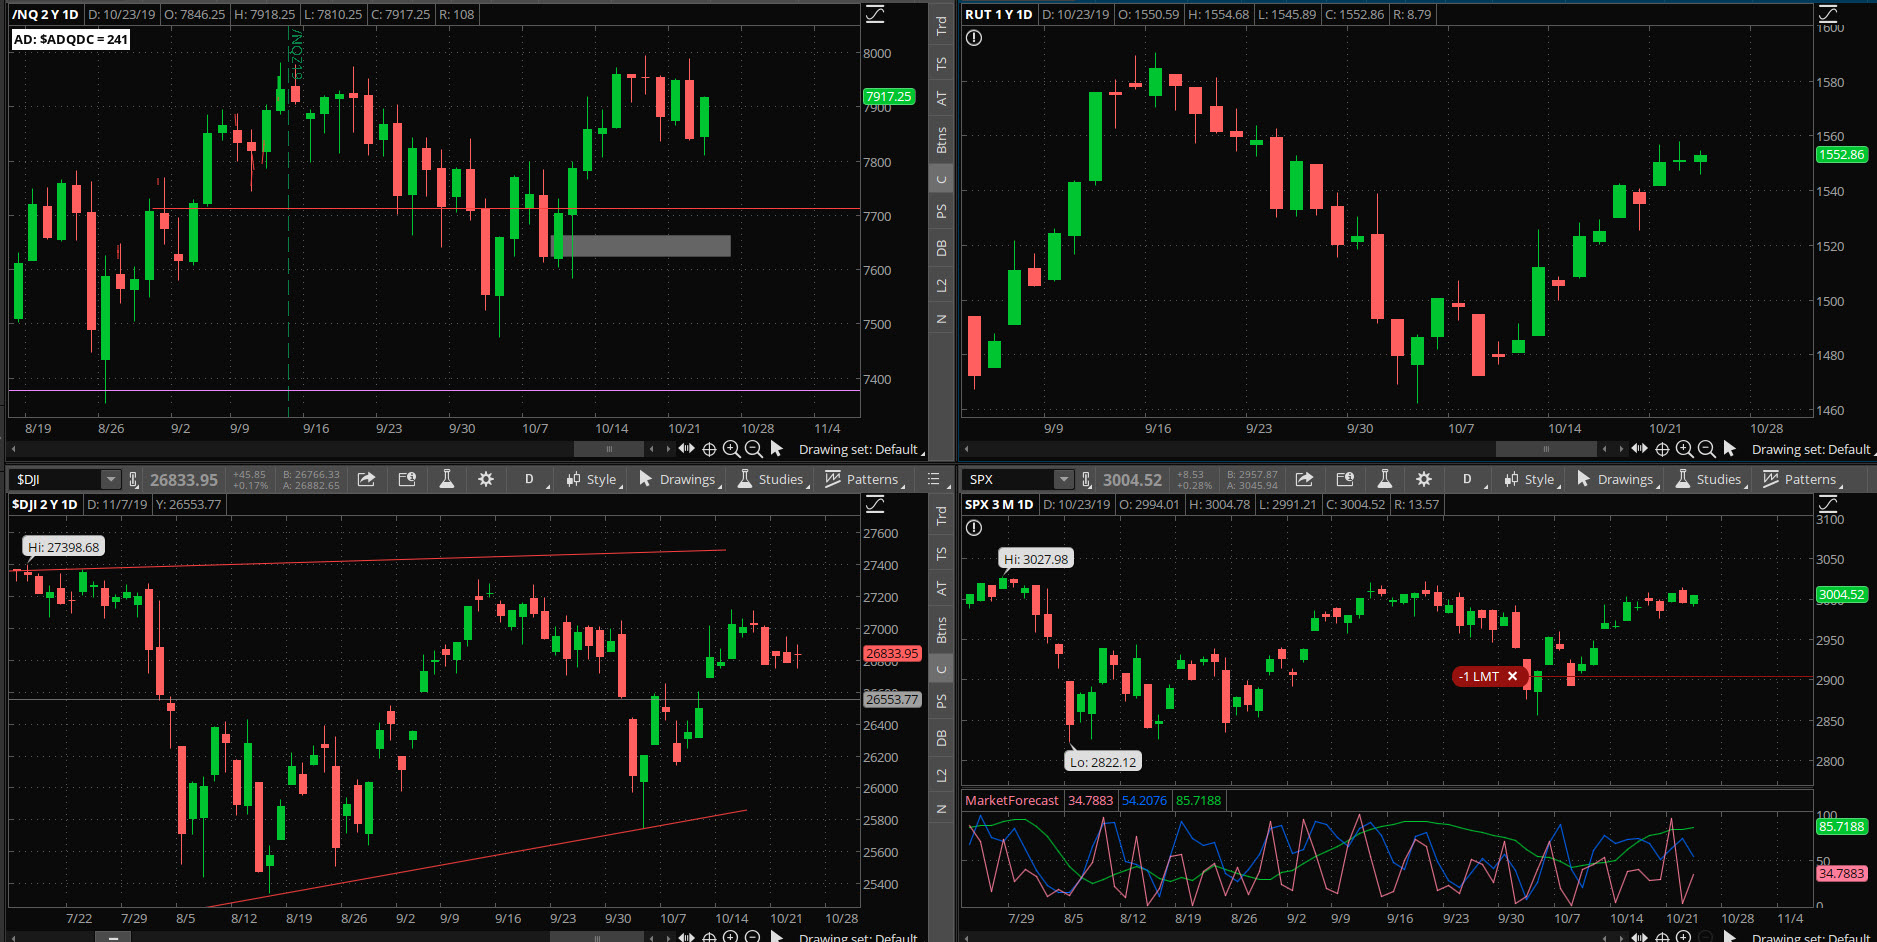Click the horizontal scrollbar thumb under /NQ chart
The height and width of the screenshot is (942, 1877).
tap(609, 449)
